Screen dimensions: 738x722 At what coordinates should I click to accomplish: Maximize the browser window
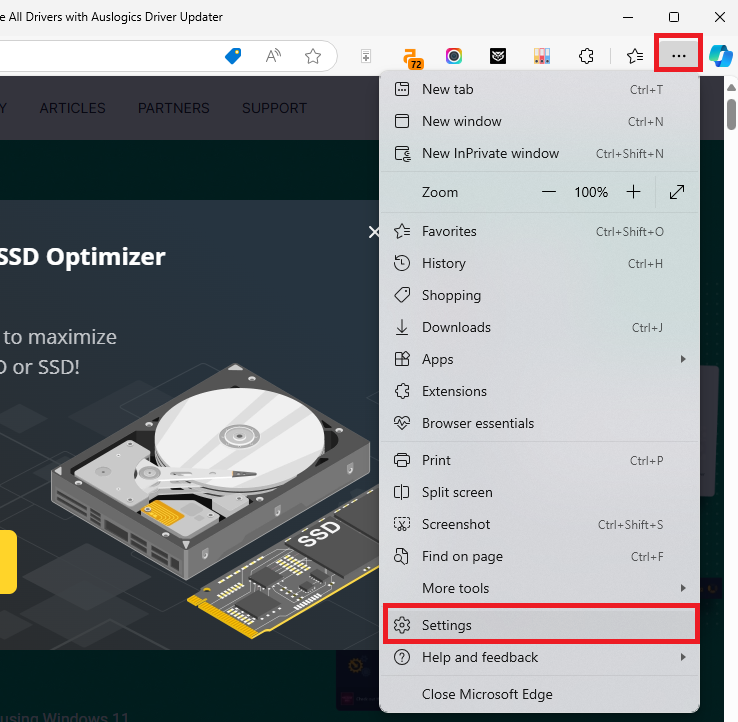coord(674,17)
